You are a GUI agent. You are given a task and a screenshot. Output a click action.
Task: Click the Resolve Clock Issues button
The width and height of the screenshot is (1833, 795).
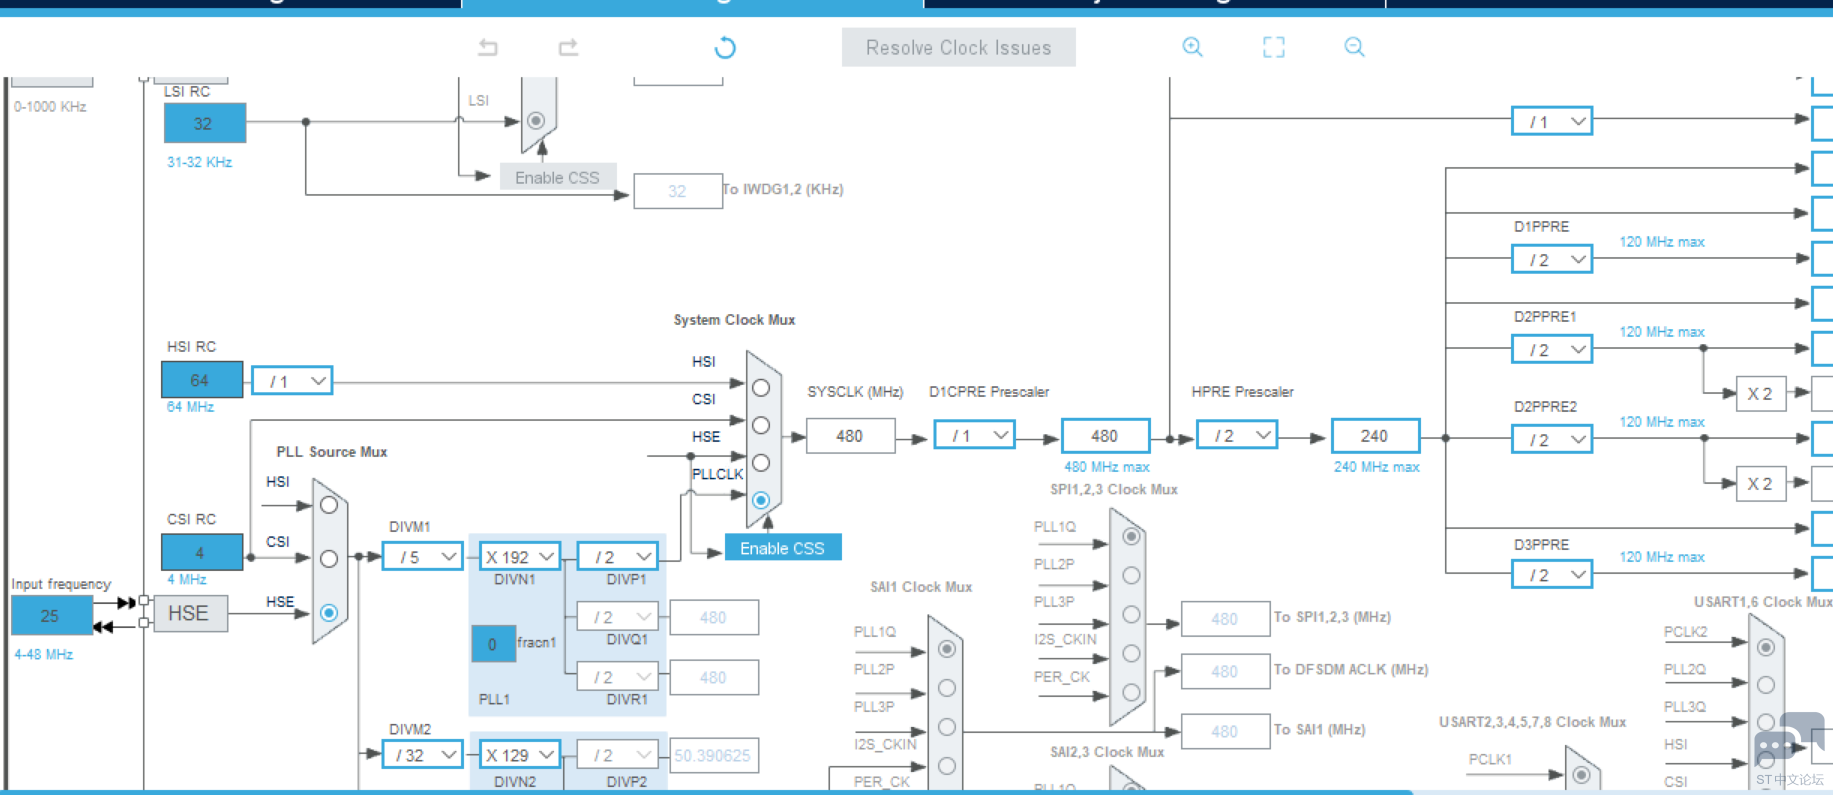pos(958,47)
